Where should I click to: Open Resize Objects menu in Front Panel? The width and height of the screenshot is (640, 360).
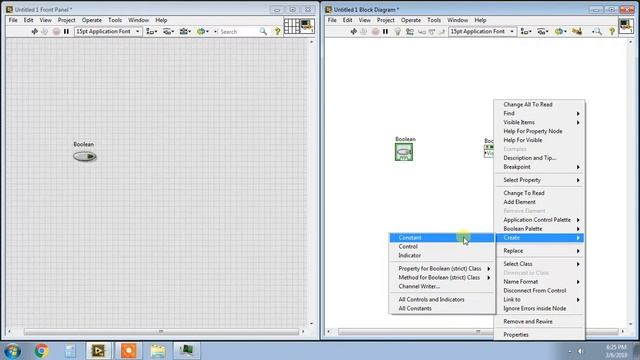[x=185, y=31]
